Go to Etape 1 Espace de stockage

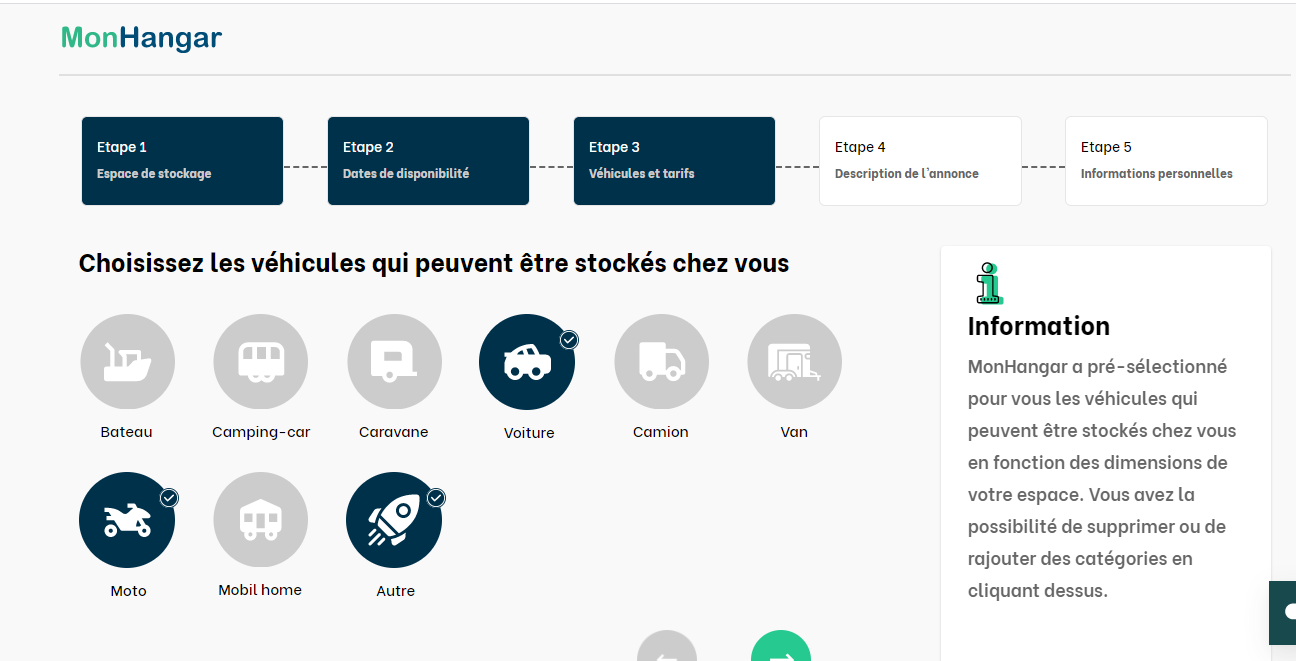pyautogui.click(x=182, y=161)
